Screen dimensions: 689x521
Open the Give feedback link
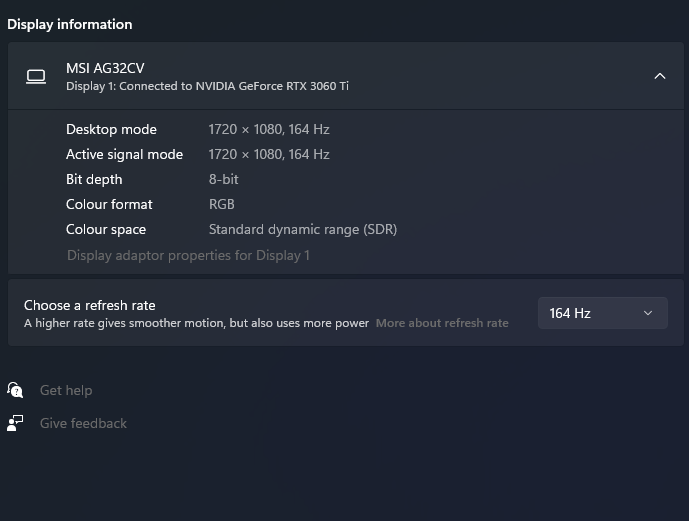click(83, 423)
